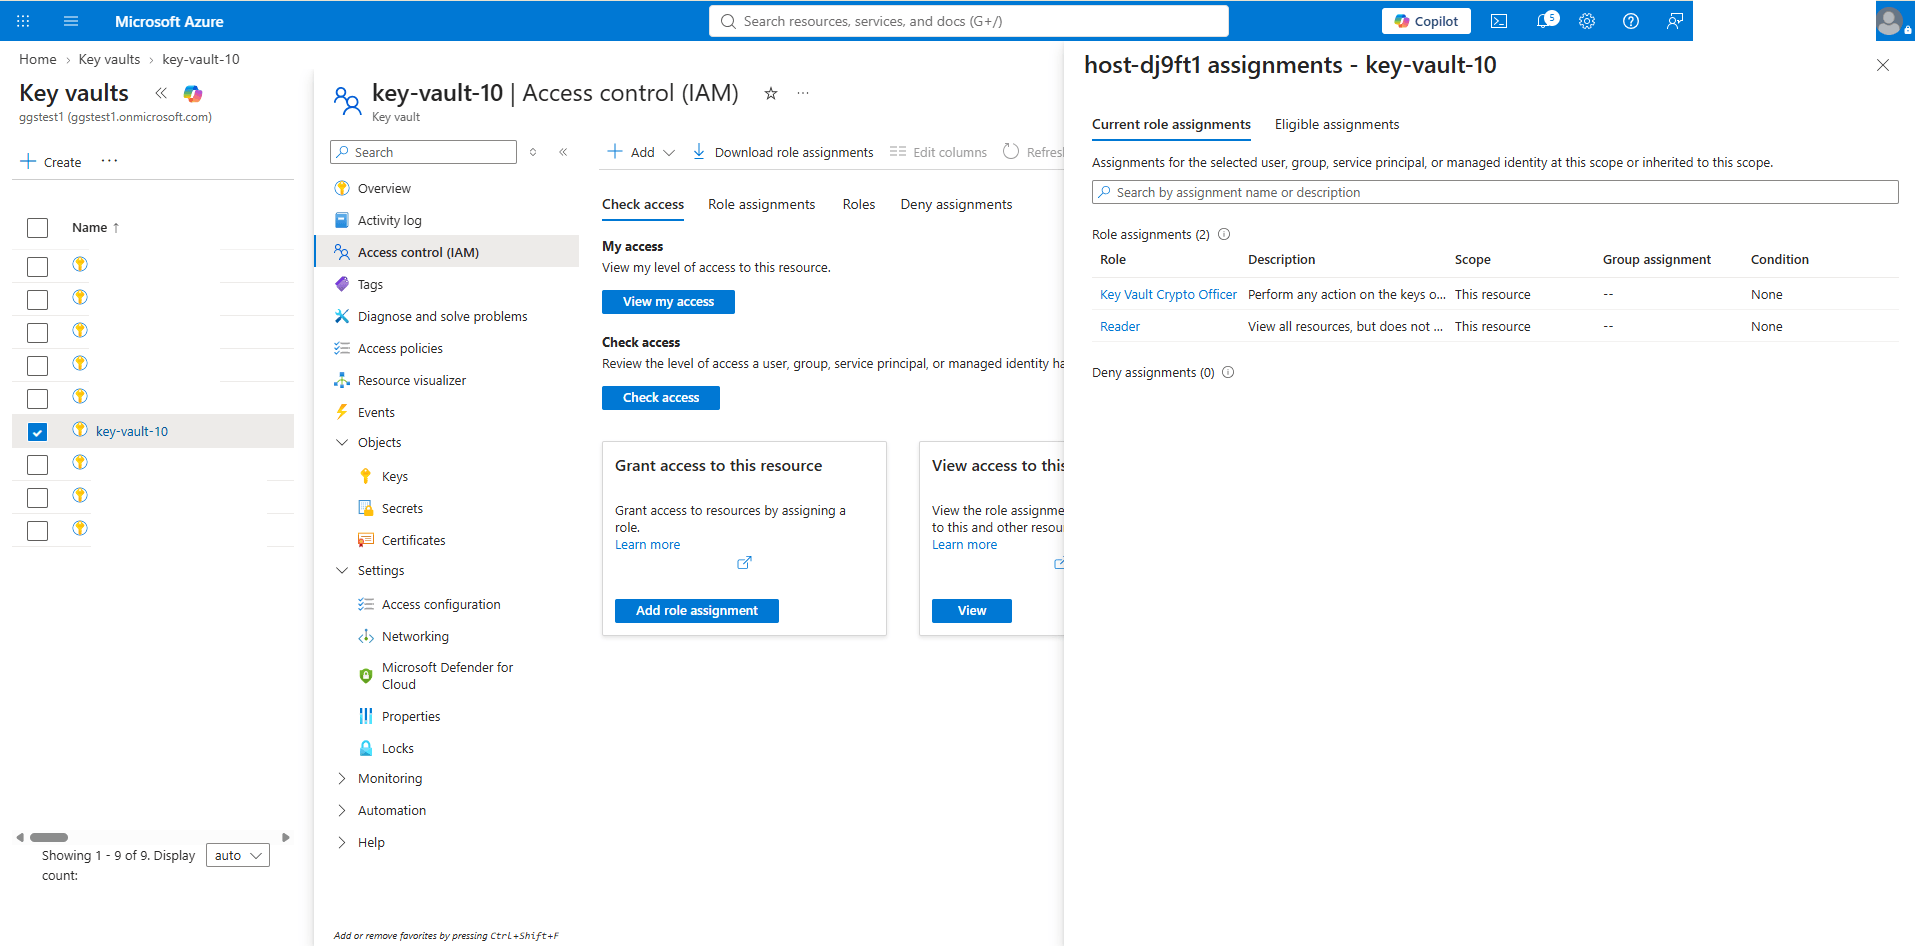Click Key vaults breadcrumb link
Image resolution: width=1915 pixels, height=946 pixels.
point(109,59)
